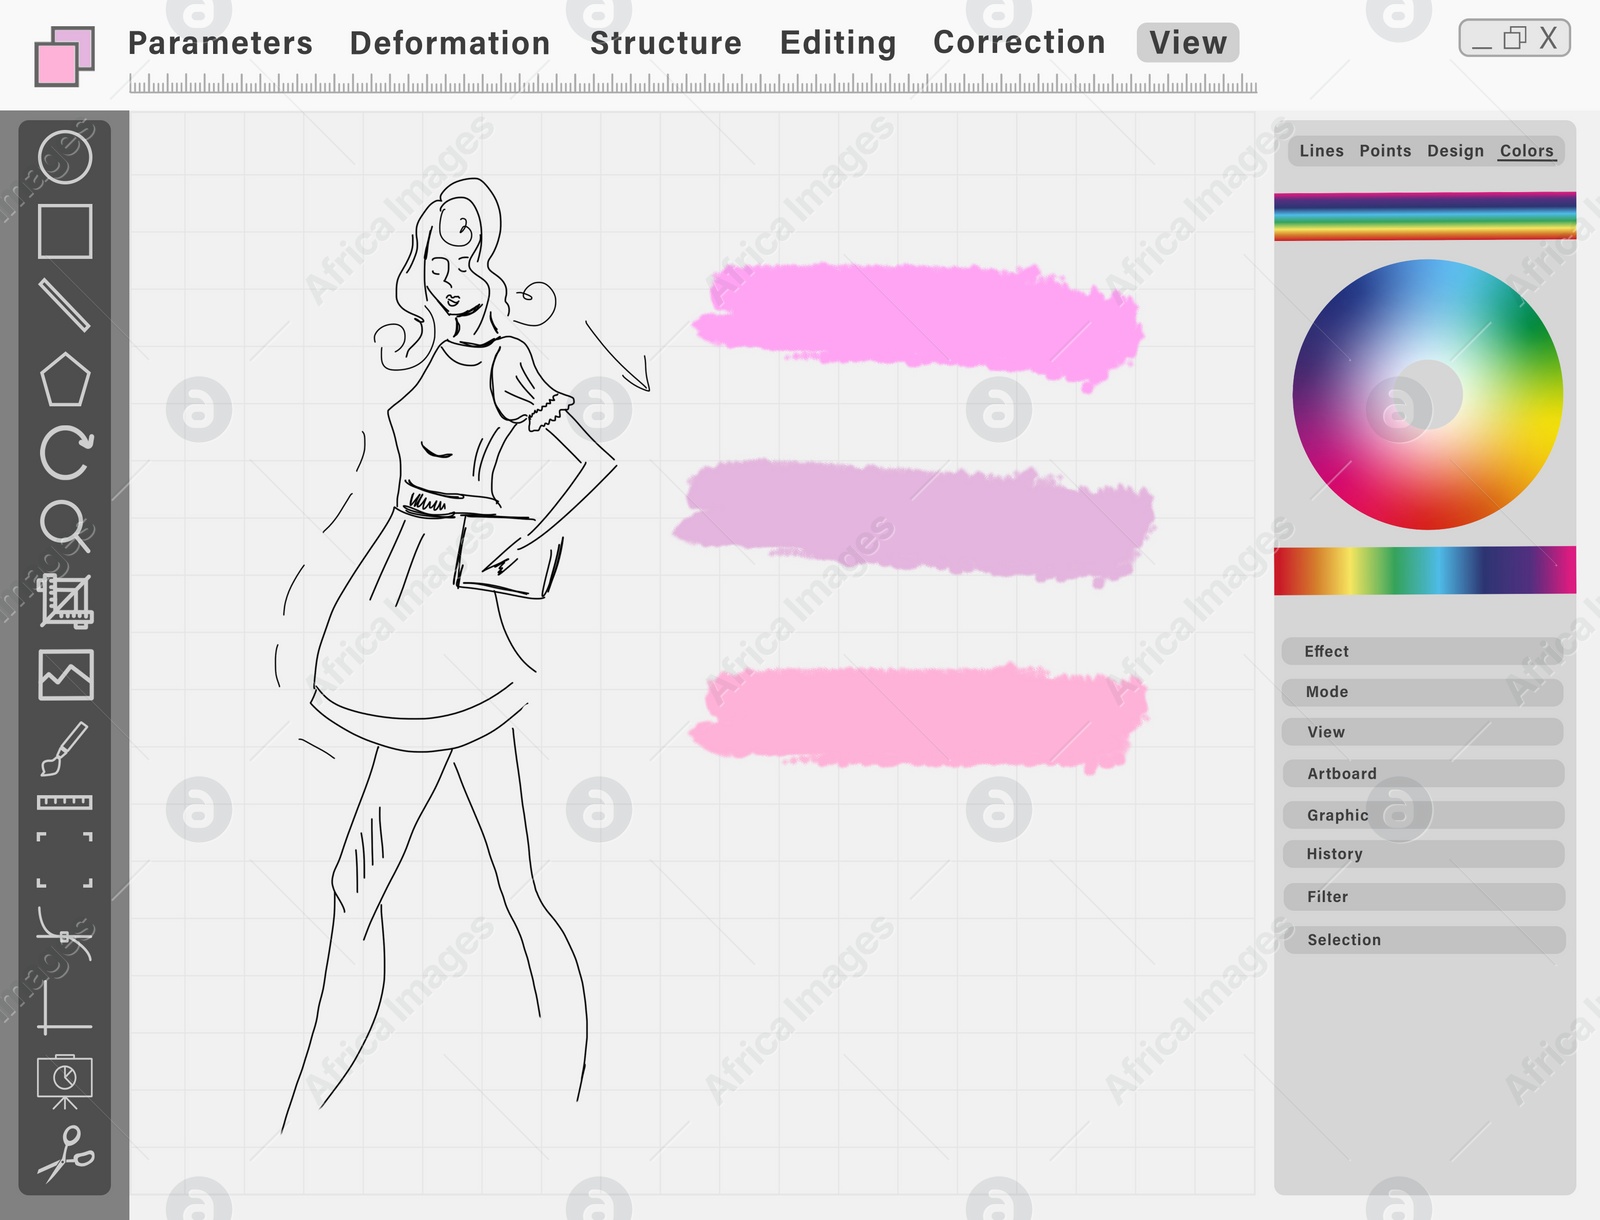Open the Editing menu

838,43
